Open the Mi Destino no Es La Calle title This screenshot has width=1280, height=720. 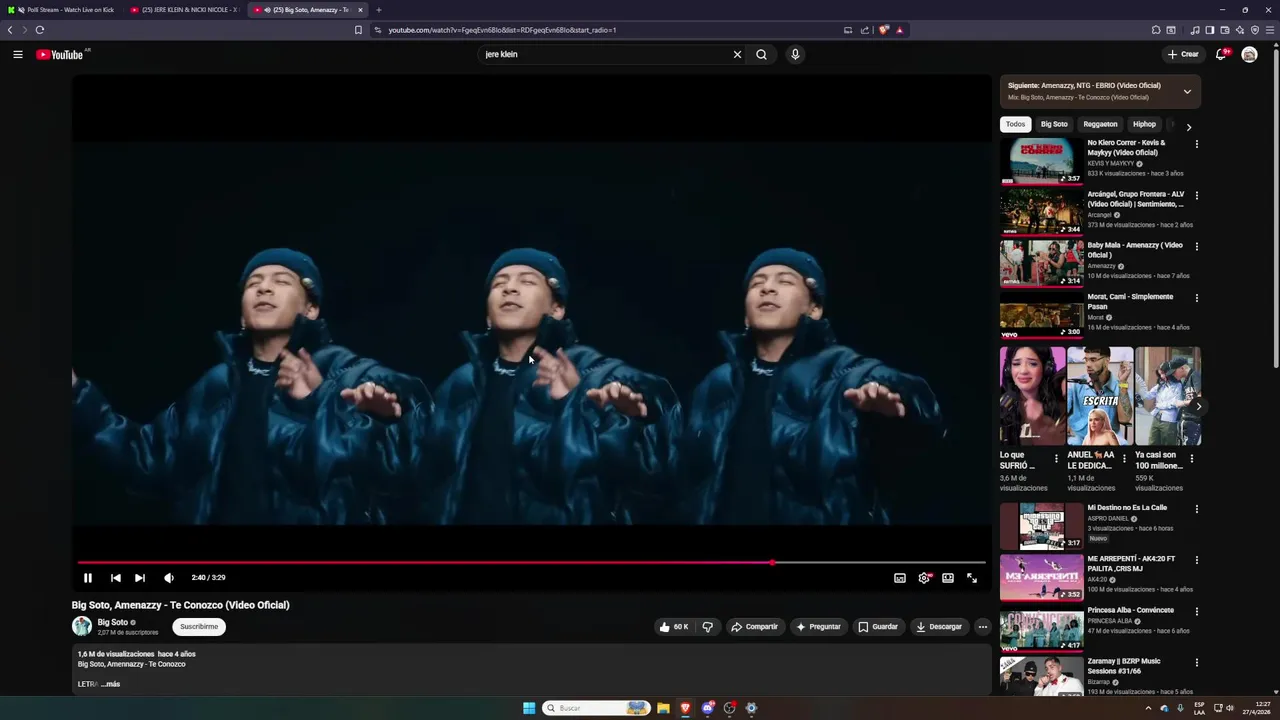pos(1127,507)
